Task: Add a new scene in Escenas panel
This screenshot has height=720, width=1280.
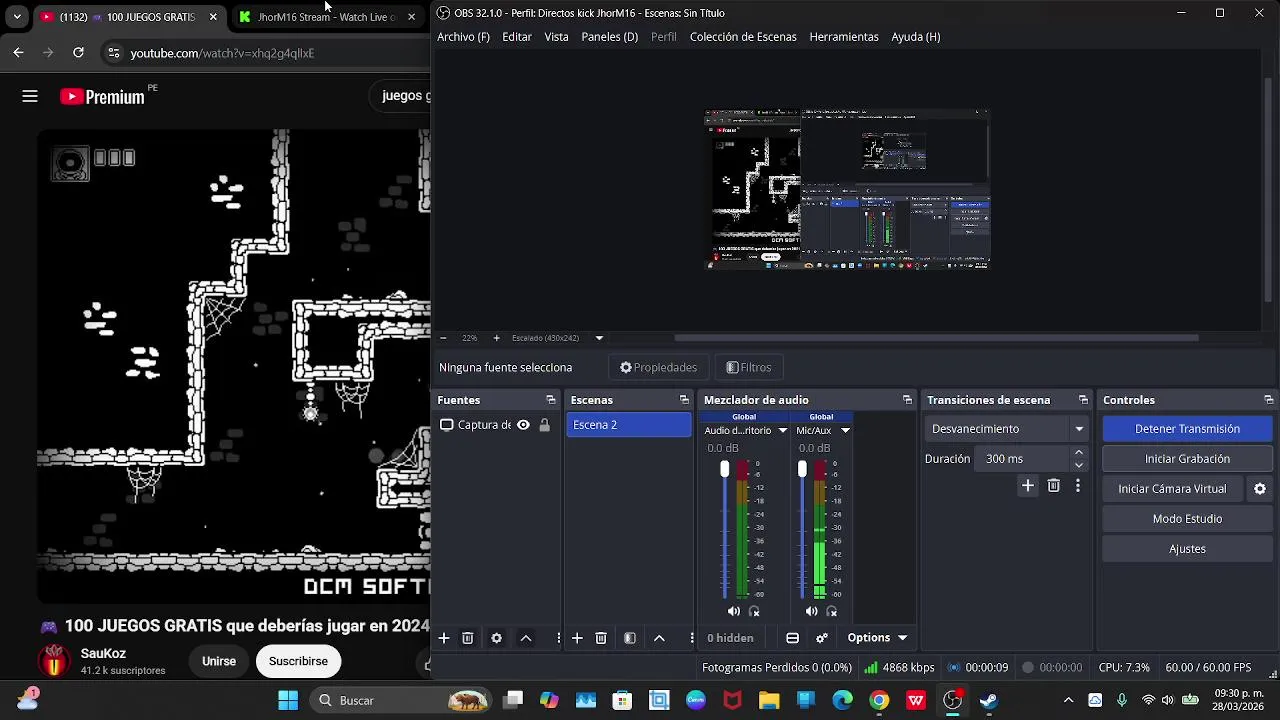Action: (x=577, y=638)
